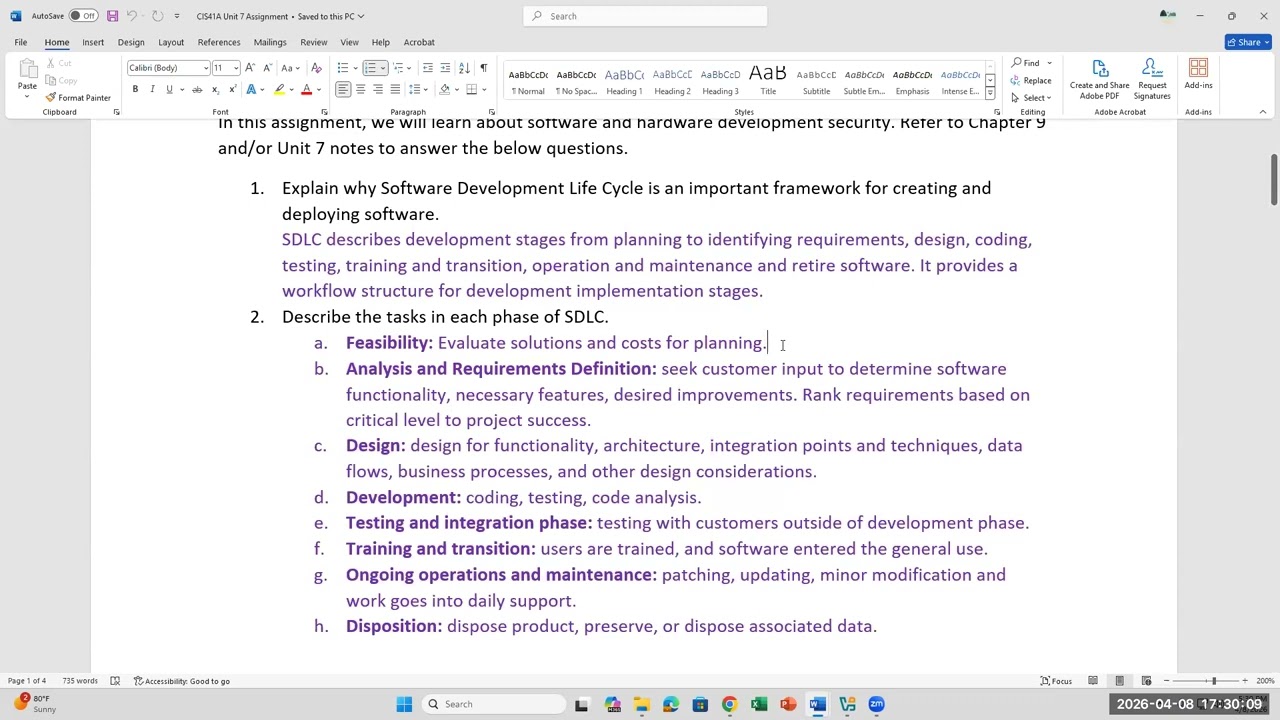
Task: Apply the Heading 1 style
Action: click(x=624, y=80)
